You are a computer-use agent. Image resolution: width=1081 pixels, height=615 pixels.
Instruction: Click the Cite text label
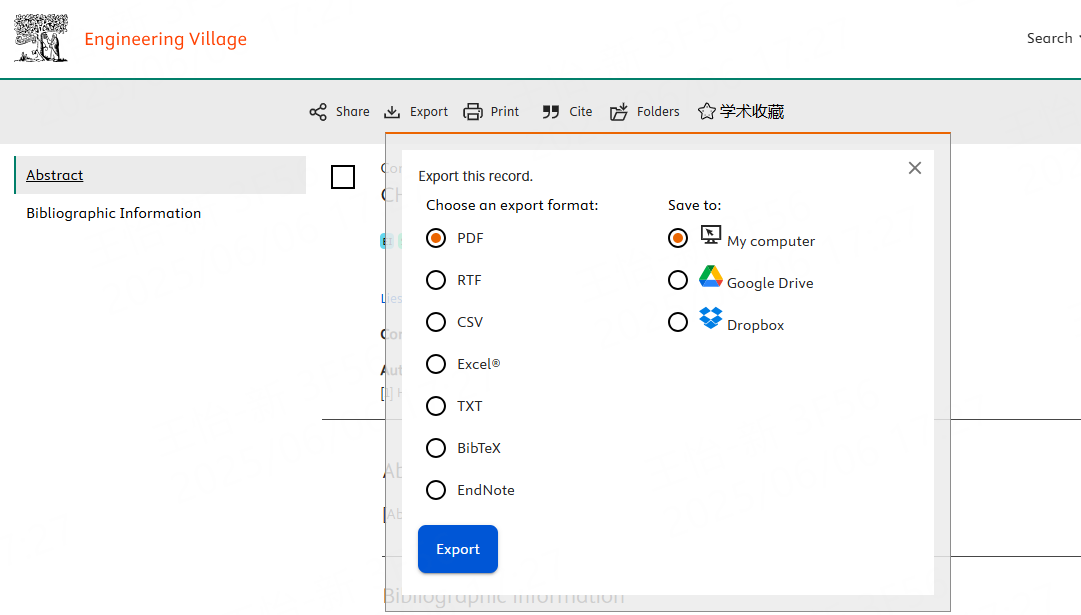point(580,112)
